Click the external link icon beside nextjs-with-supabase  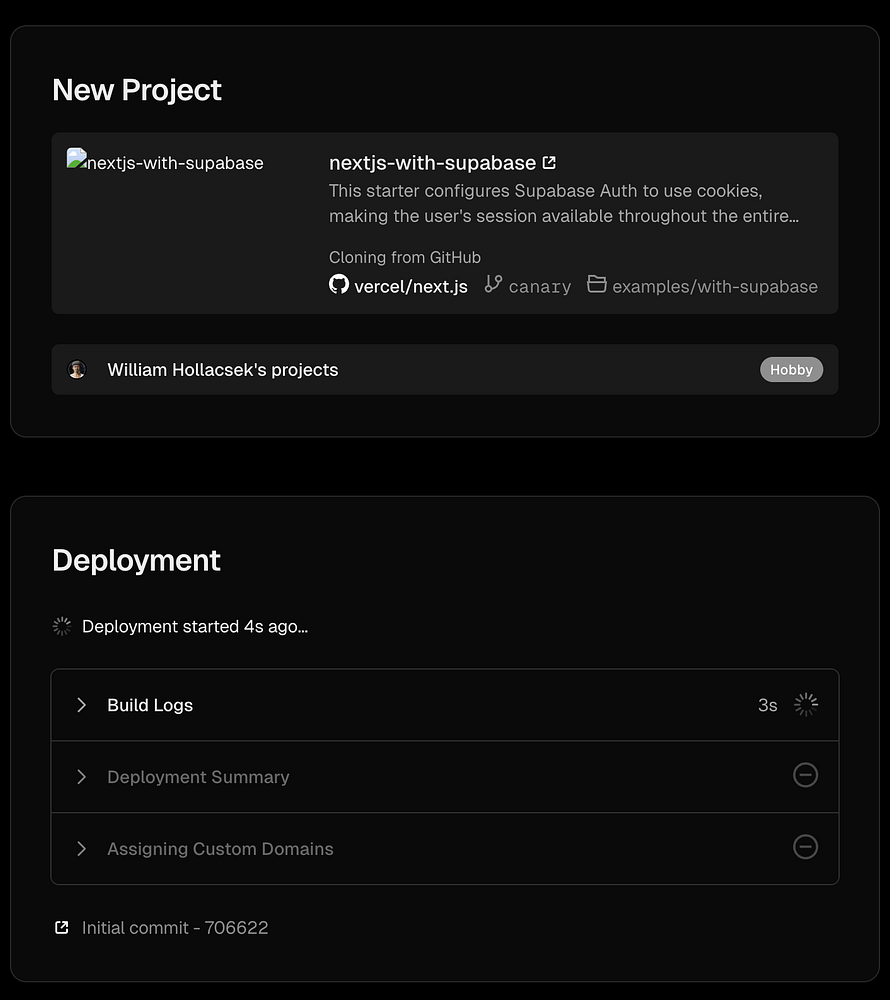click(x=549, y=163)
